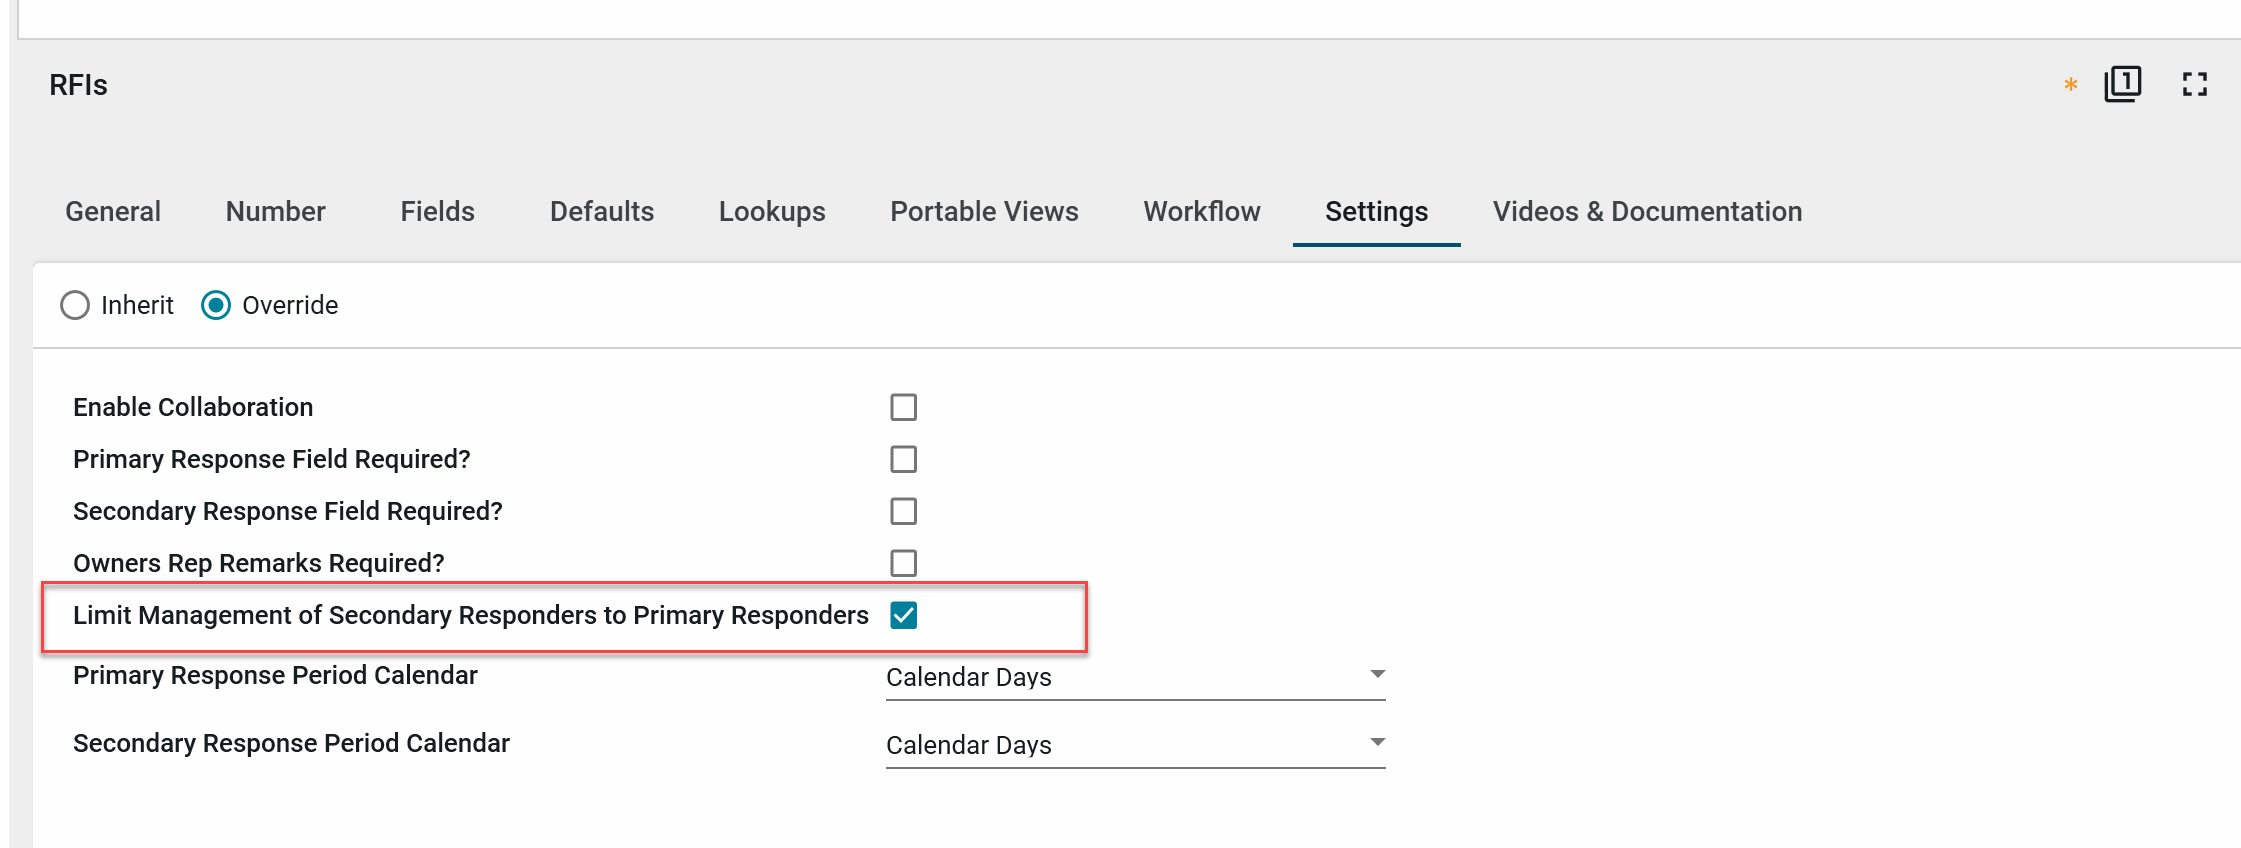Select the Inherit radio button

pyautogui.click(x=75, y=305)
